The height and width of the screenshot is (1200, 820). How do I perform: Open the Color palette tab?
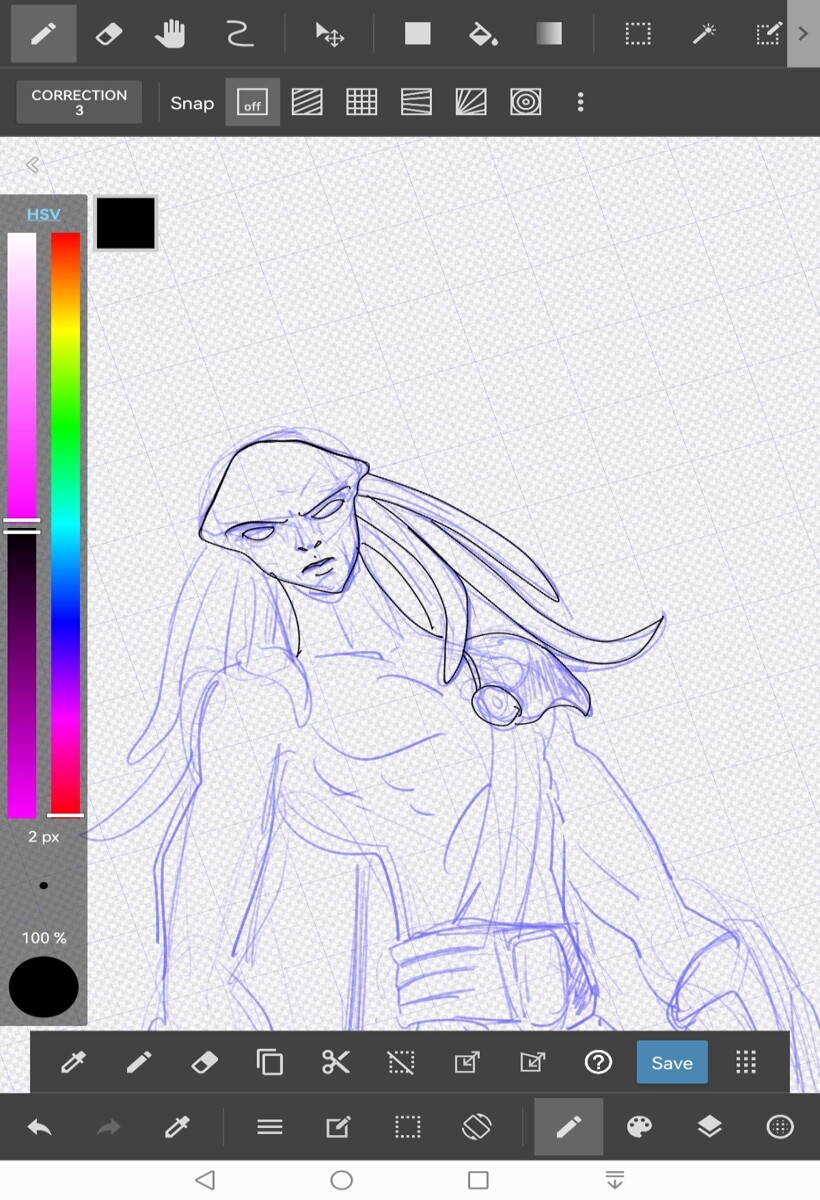pos(639,1128)
